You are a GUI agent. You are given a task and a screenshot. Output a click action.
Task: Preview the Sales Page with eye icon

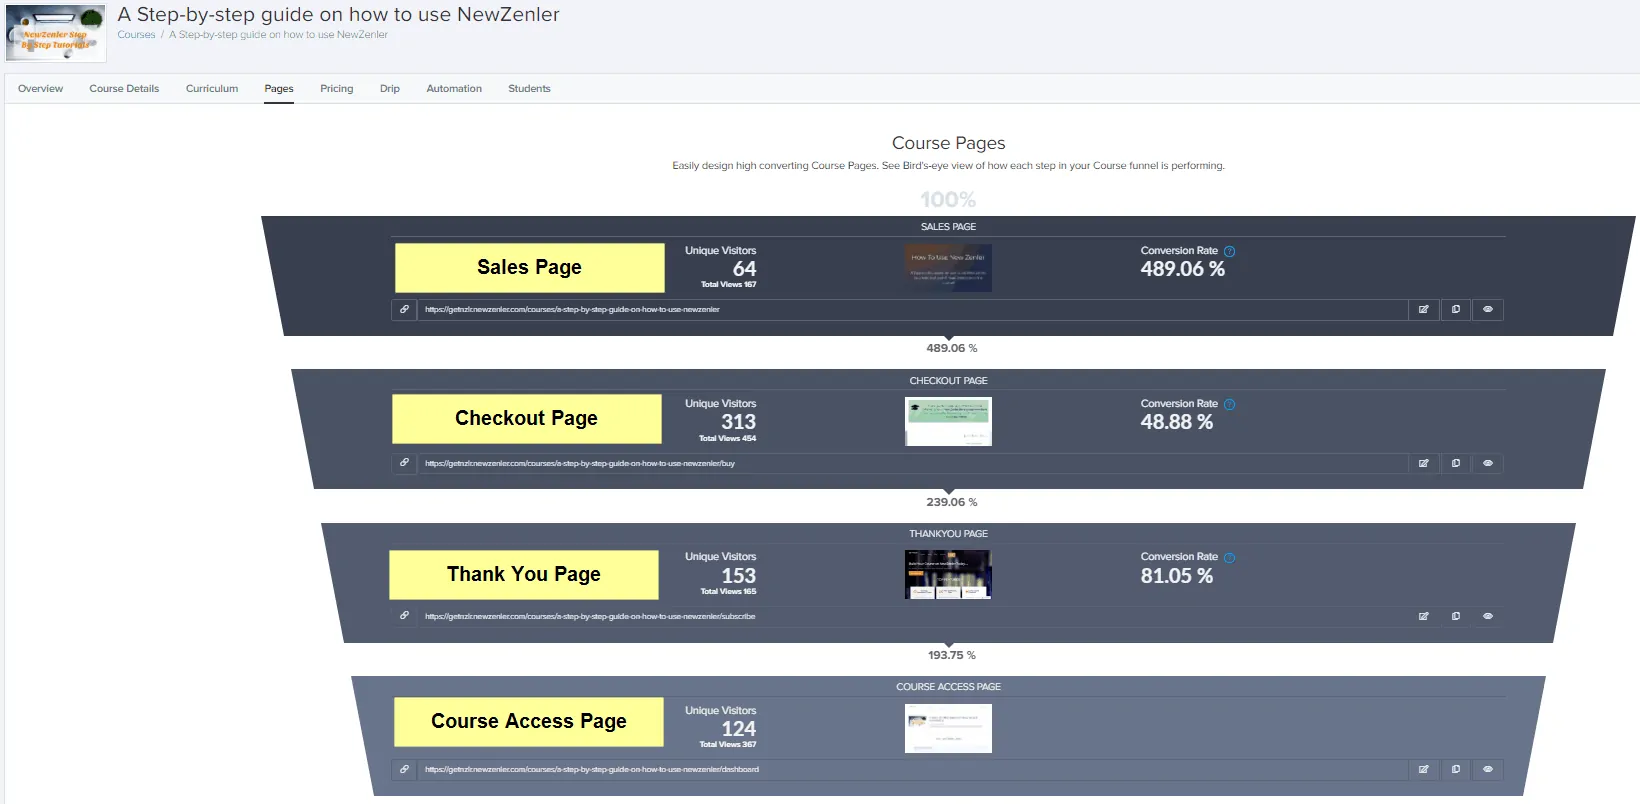(1488, 310)
